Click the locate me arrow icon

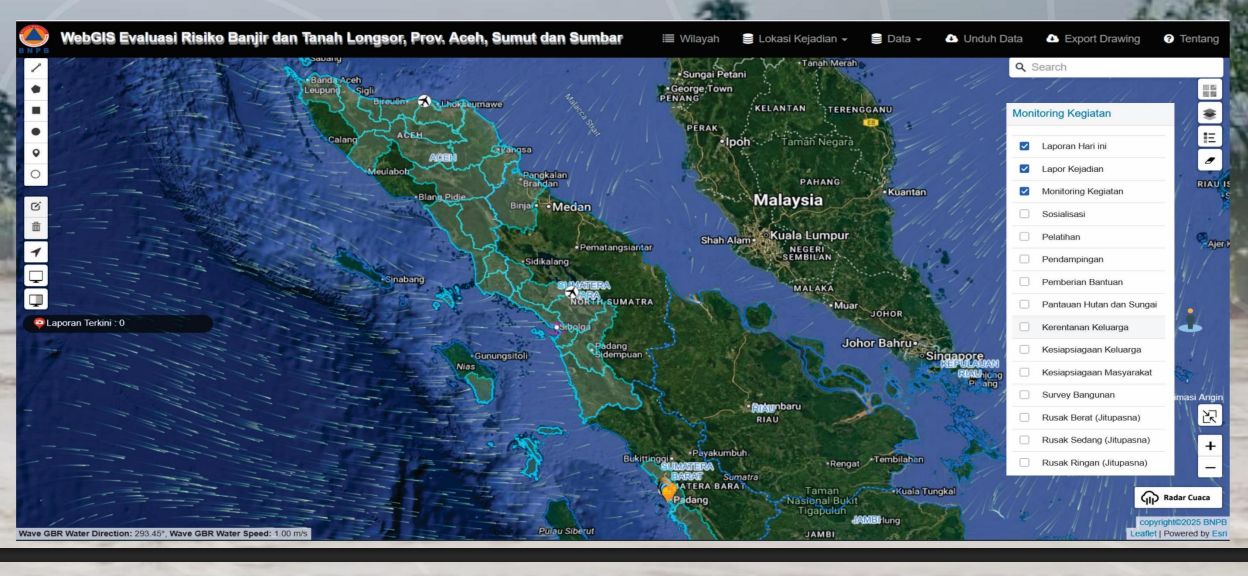pos(36,251)
